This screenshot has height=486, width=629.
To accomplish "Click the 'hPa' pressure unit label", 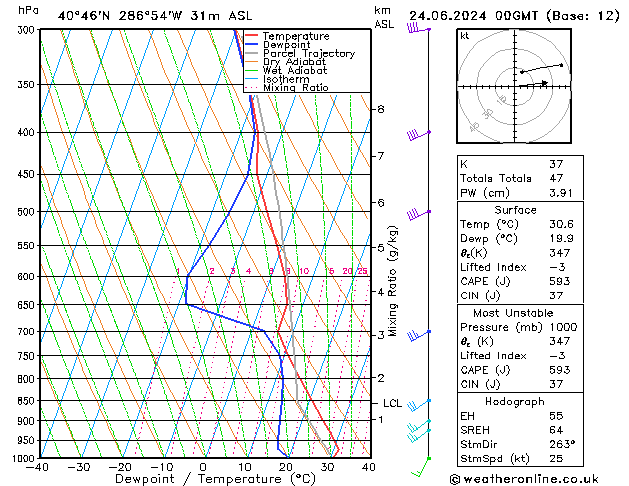I will coord(28,10).
